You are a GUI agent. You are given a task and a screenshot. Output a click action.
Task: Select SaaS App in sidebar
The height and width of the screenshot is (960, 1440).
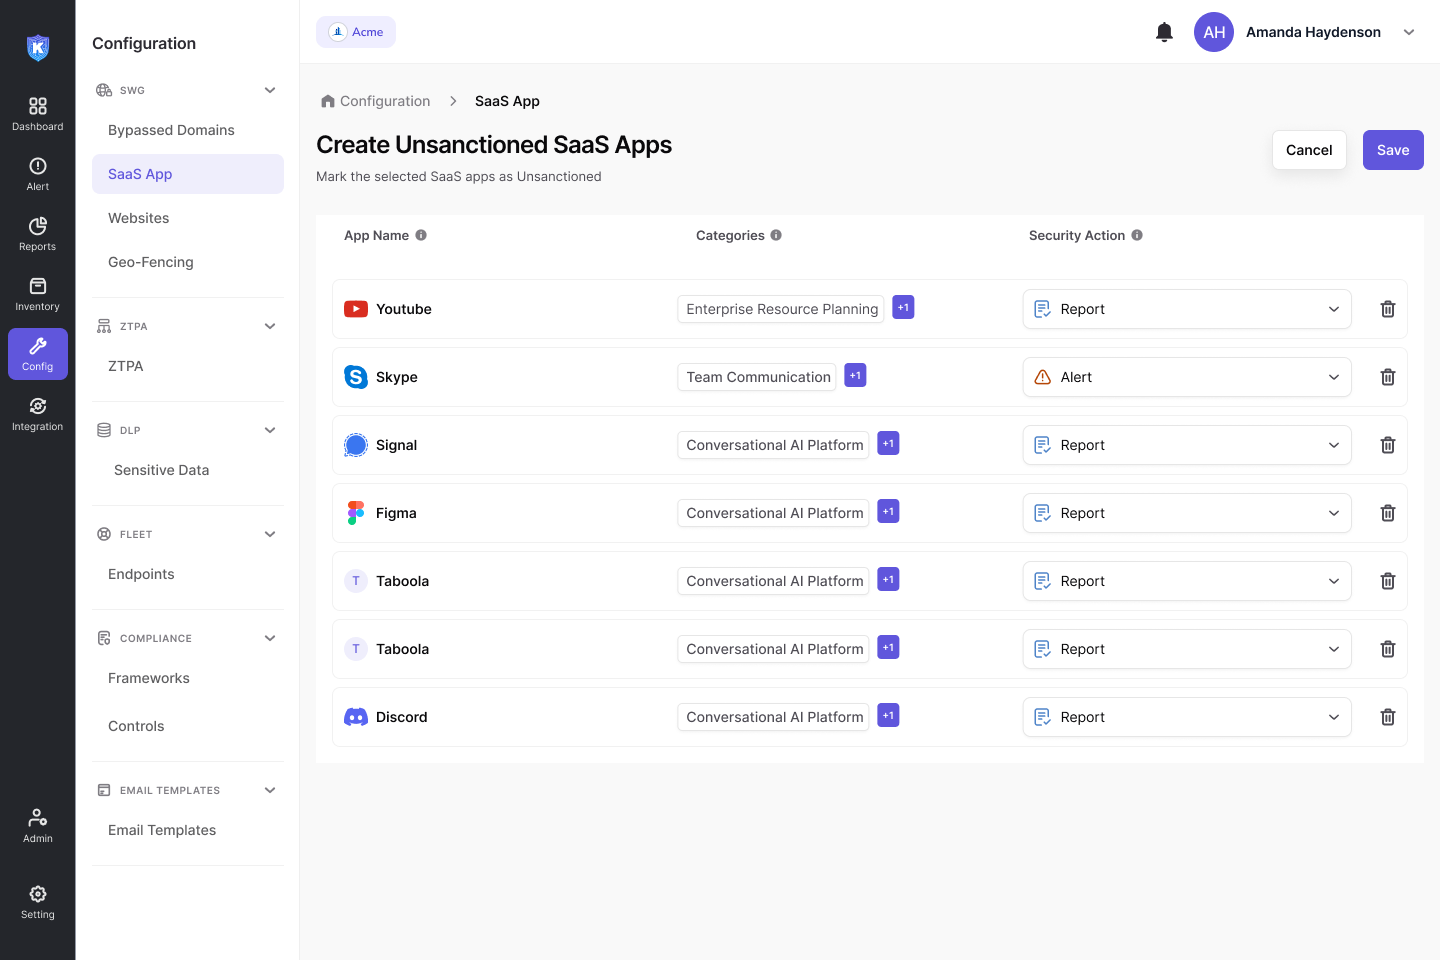tap(188, 174)
